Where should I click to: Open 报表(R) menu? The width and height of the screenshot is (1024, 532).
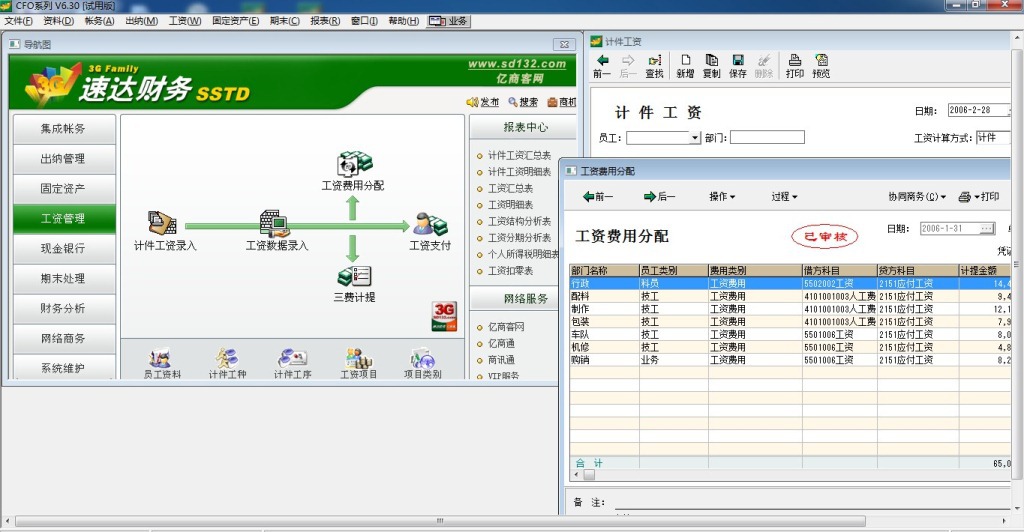[x=325, y=21]
